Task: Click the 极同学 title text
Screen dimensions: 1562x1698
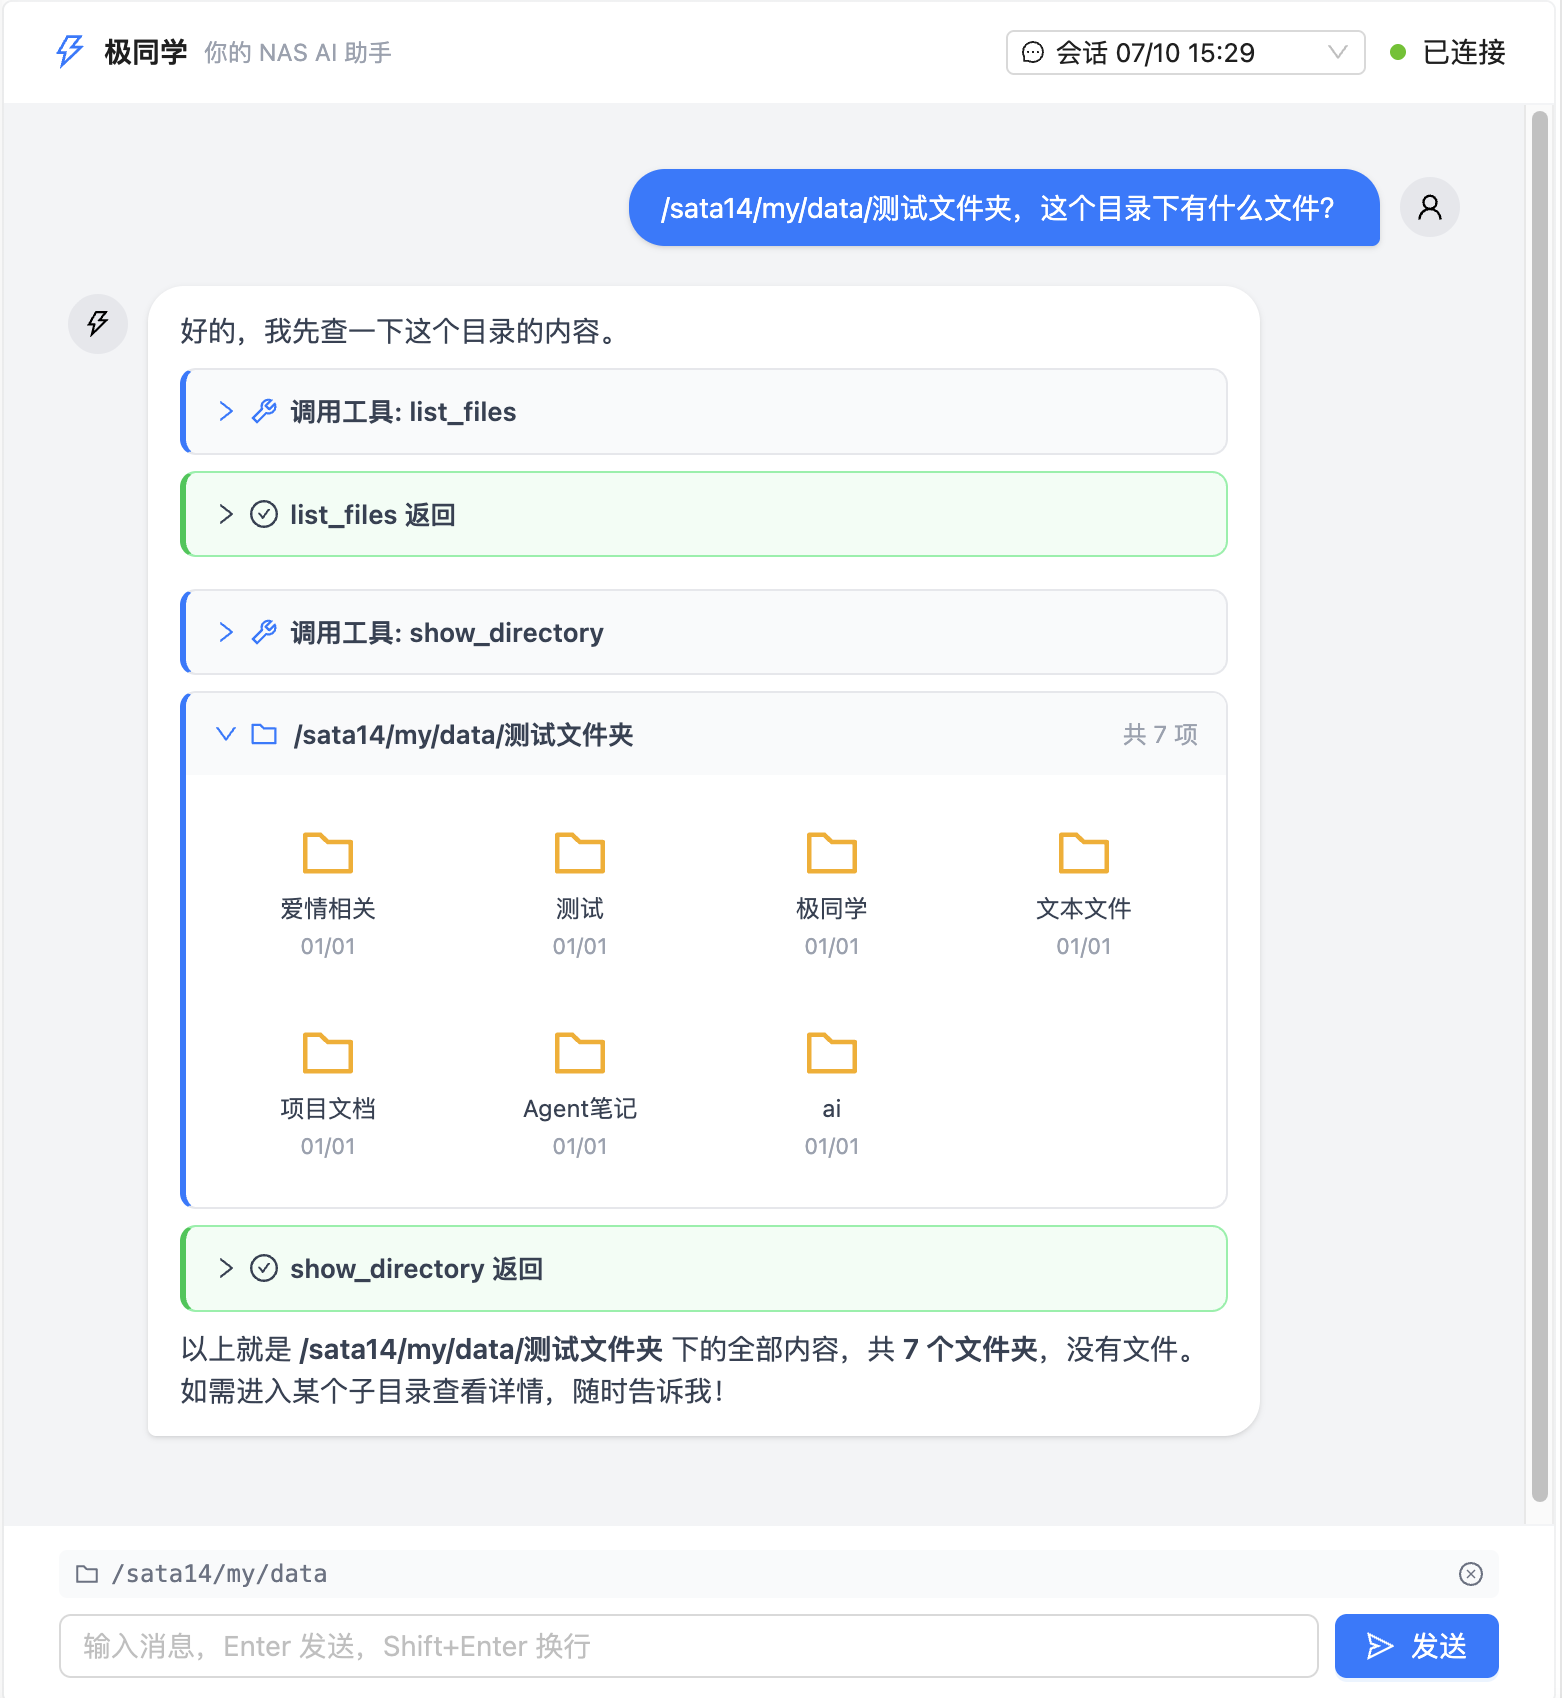Action: click(146, 52)
